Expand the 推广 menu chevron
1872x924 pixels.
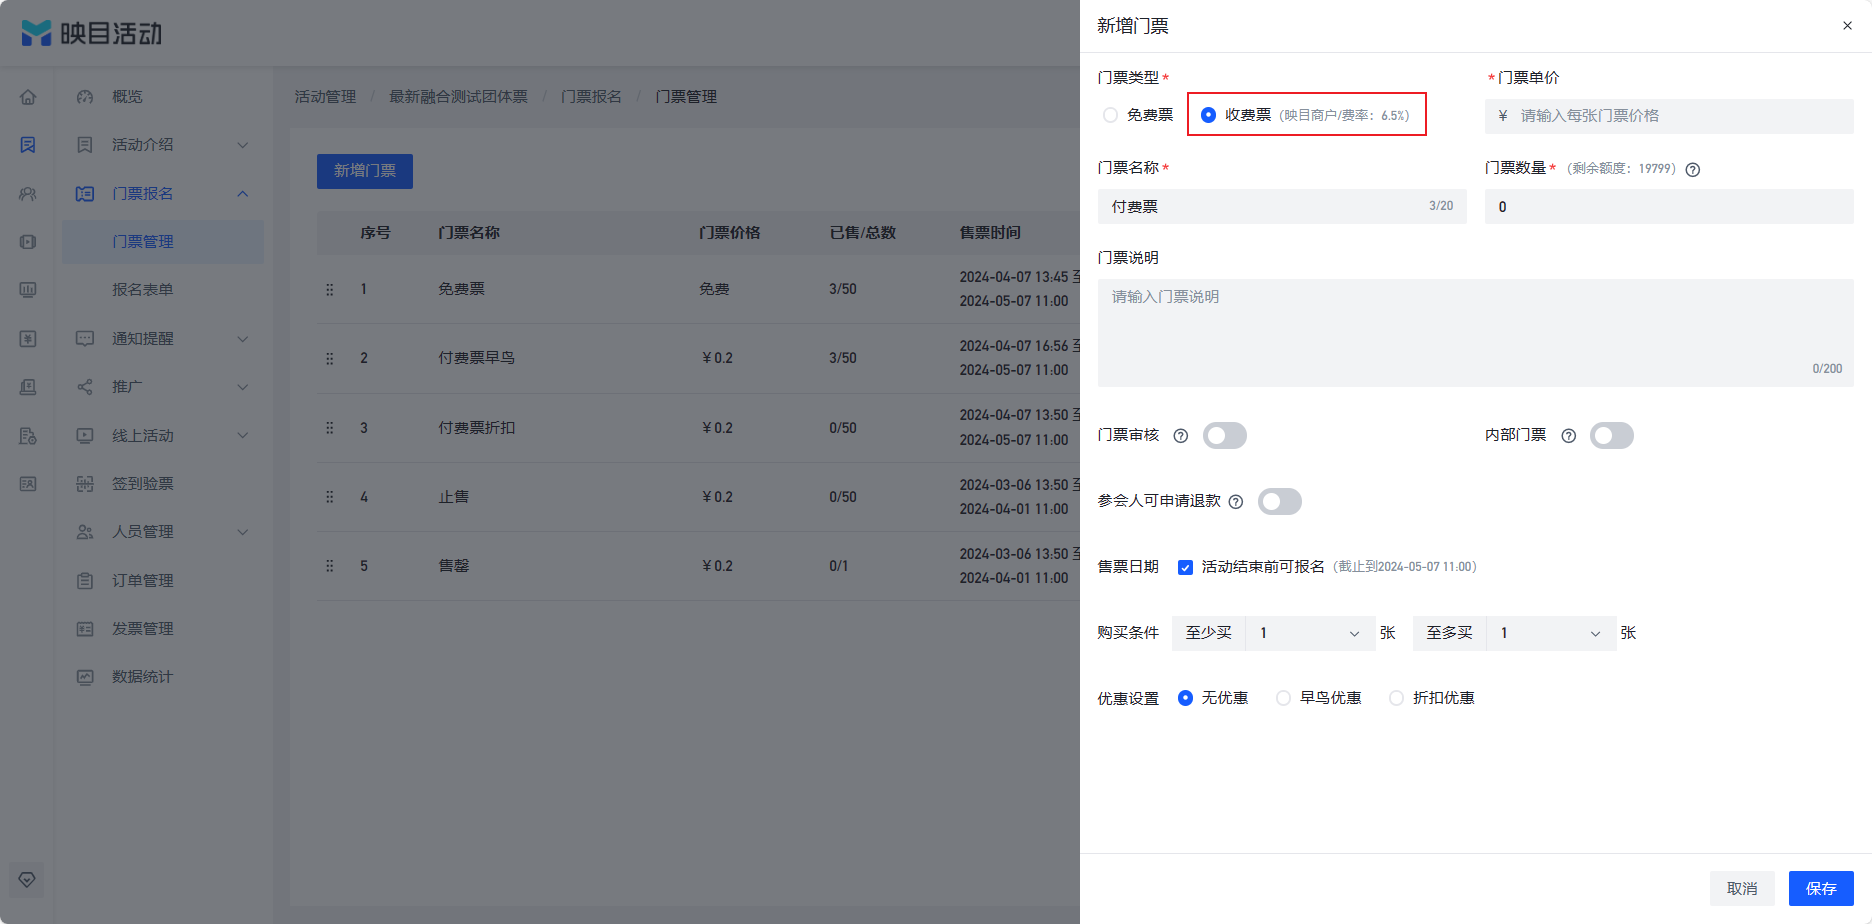tap(243, 387)
